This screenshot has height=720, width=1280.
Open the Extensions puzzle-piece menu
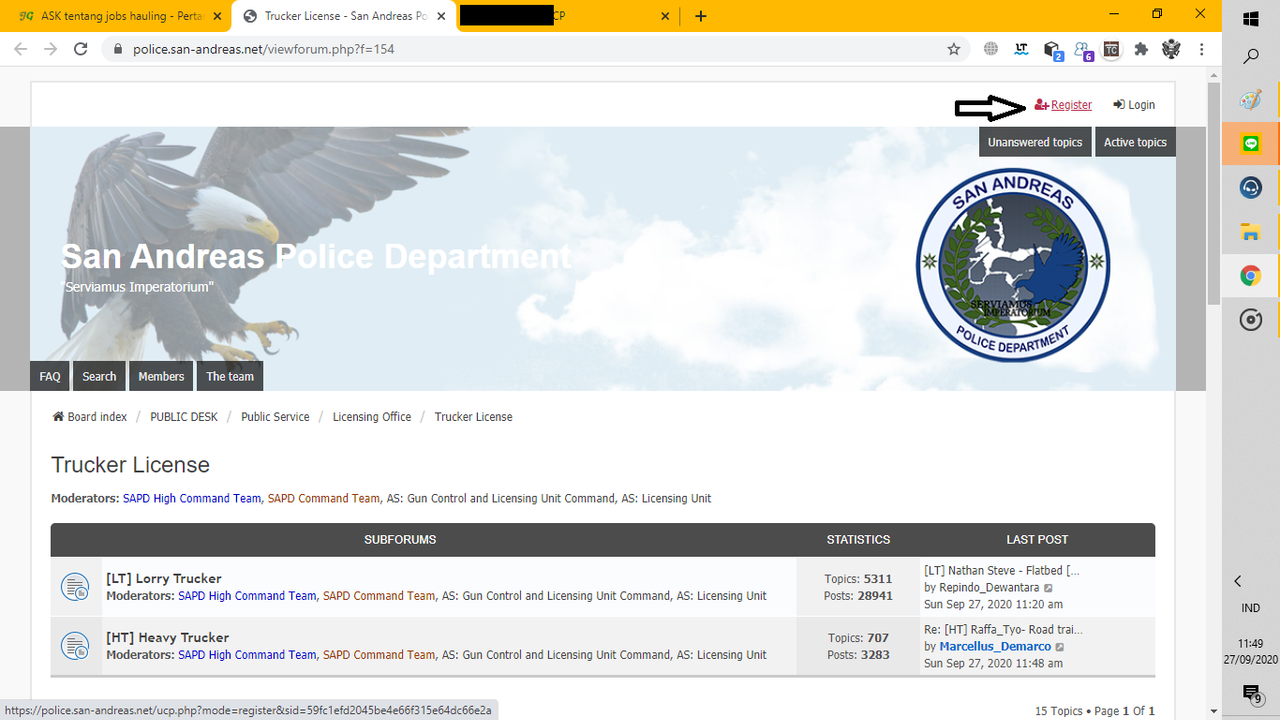1141,49
